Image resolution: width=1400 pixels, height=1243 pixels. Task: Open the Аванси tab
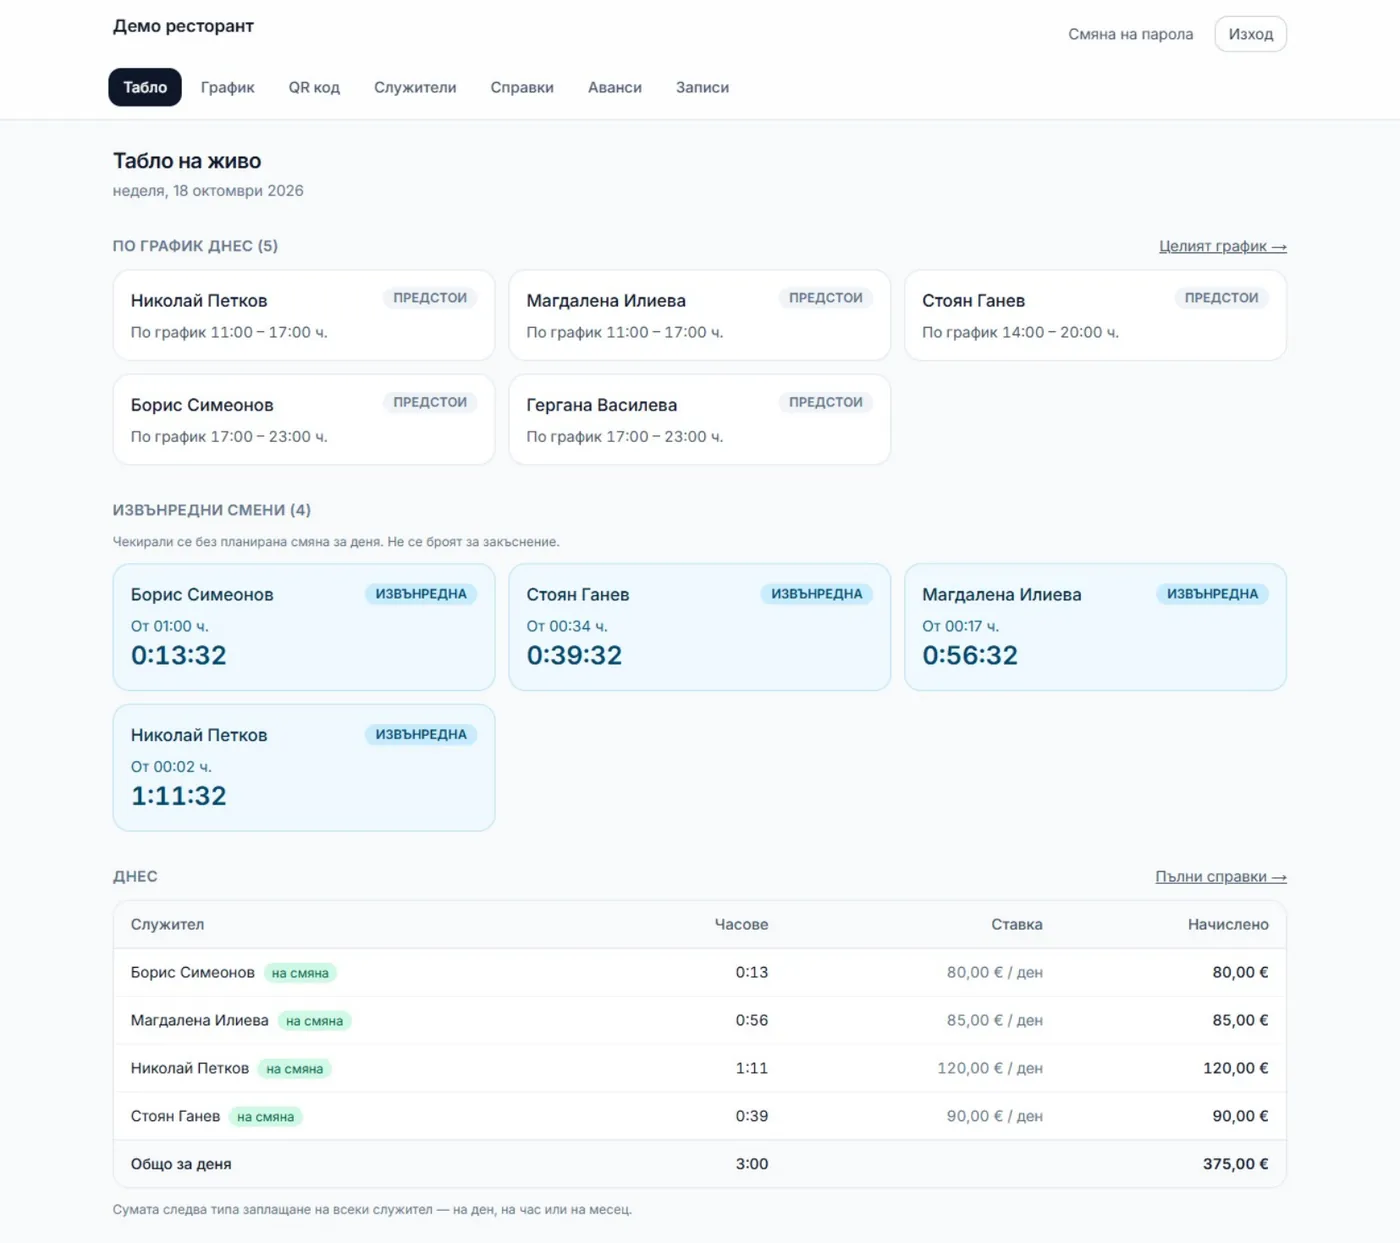[x=615, y=87]
